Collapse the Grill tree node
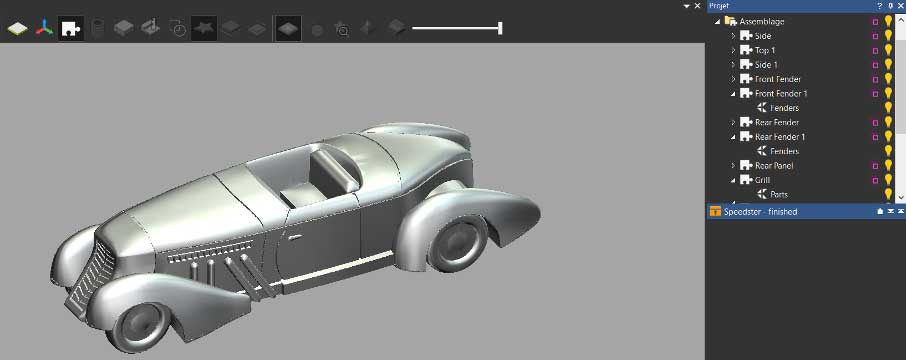The width and height of the screenshot is (906, 360). pyautogui.click(x=733, y=181)
